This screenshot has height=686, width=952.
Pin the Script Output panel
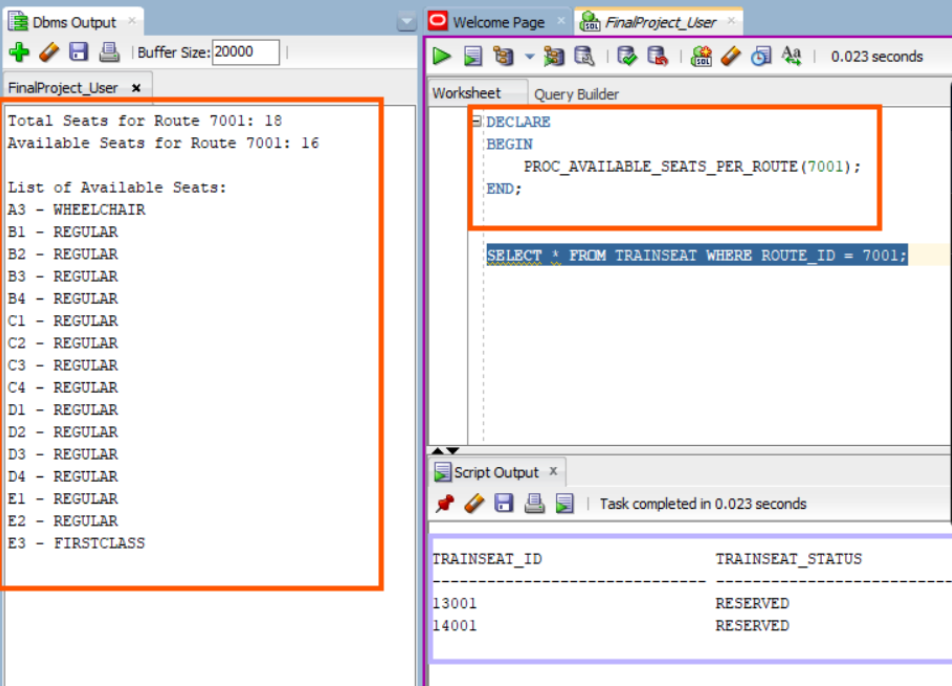coord(445,503)
